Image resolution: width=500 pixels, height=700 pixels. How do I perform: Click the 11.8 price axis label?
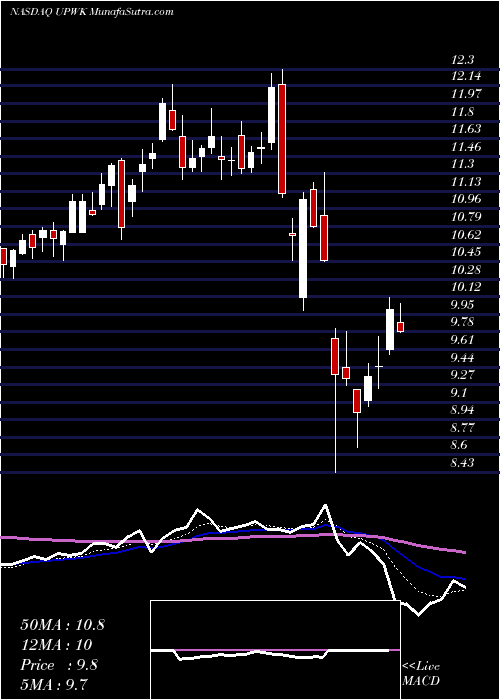coord(463,112)
